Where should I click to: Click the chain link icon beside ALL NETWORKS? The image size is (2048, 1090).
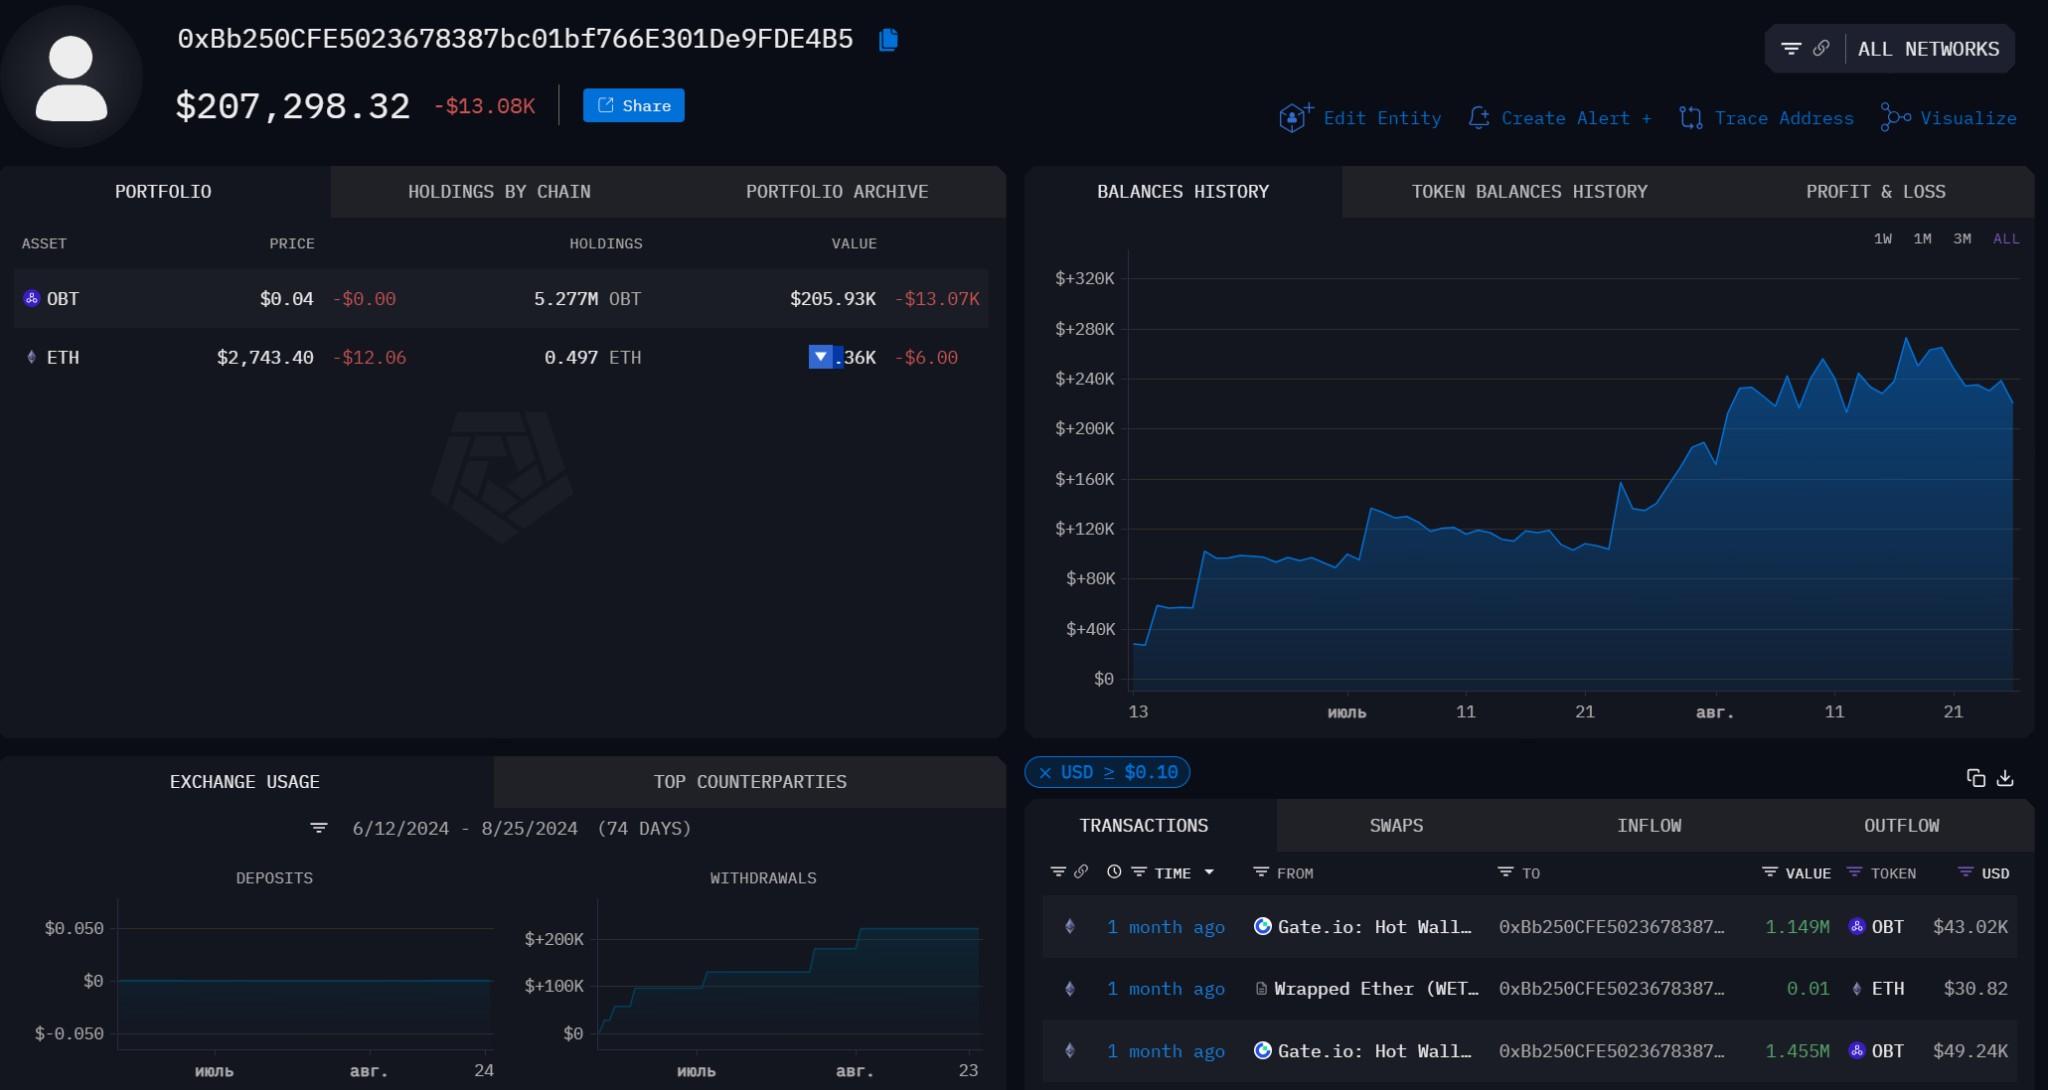coord(1821,48)
